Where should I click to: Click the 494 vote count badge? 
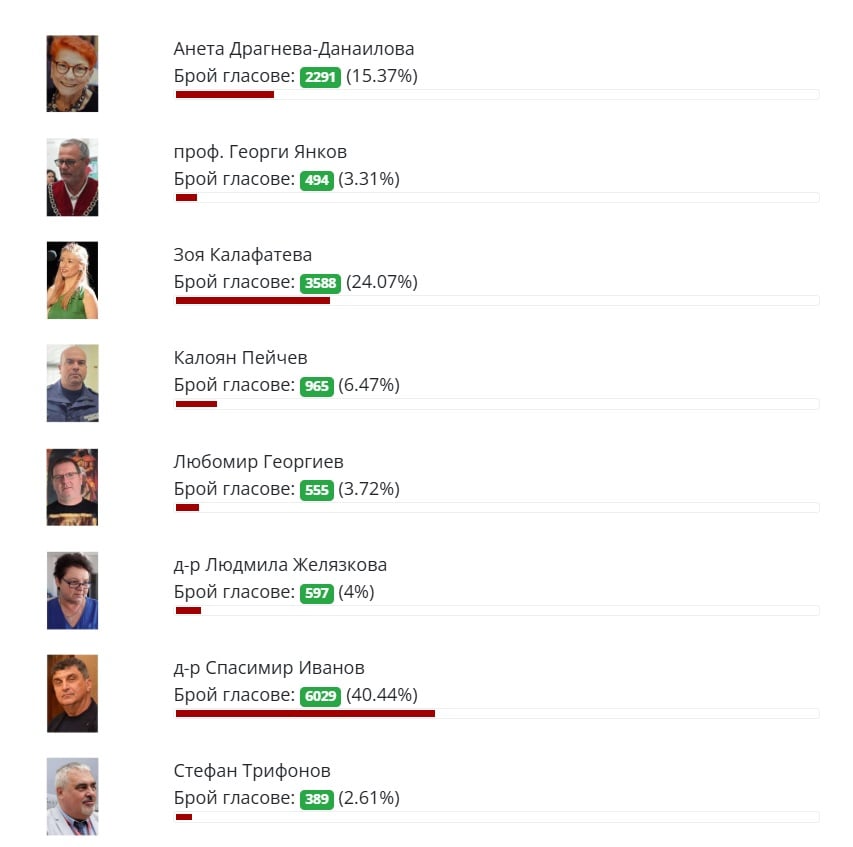coord(317,180)
